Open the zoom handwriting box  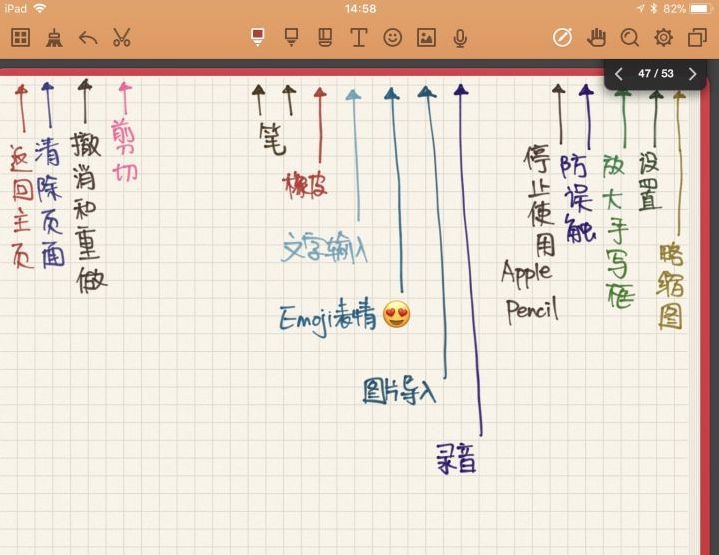click(x=630, y=38)
